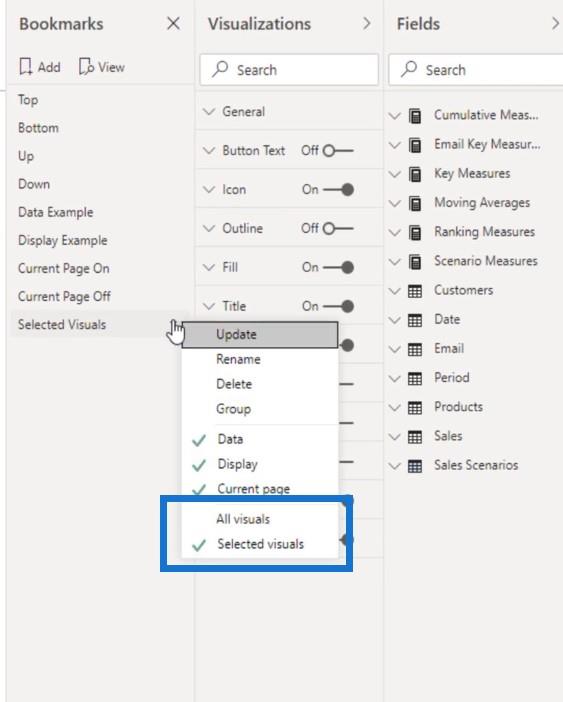Image resolution: width=563 pixels, height=702 pixels.
Task: Expand the Fill section chevron
Action: click(x=209, y=268)
